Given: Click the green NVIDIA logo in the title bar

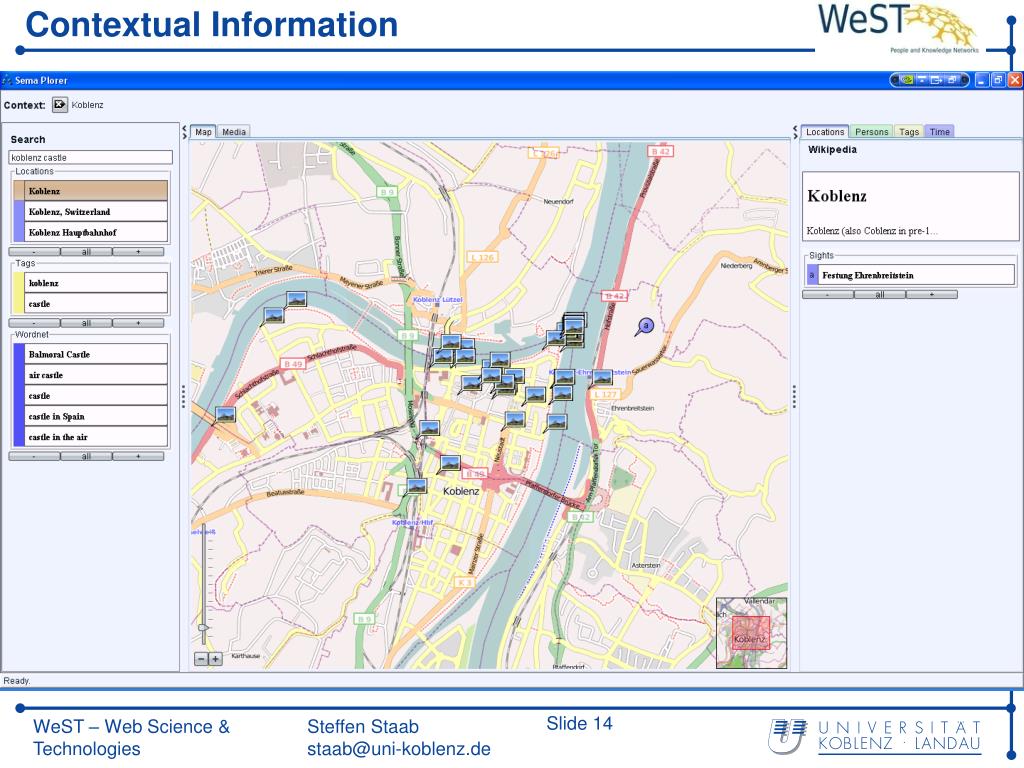Looking at the screenshot, I should point(907,80).
